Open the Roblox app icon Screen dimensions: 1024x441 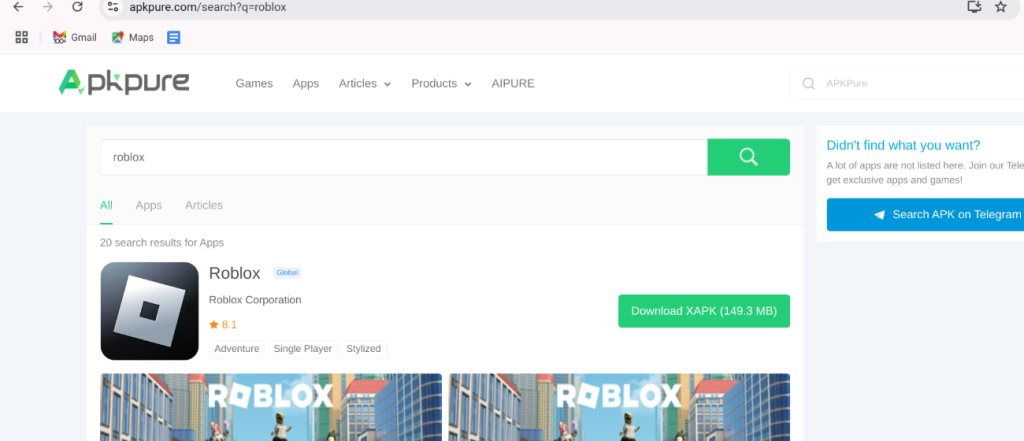click(x=149, y=311)
